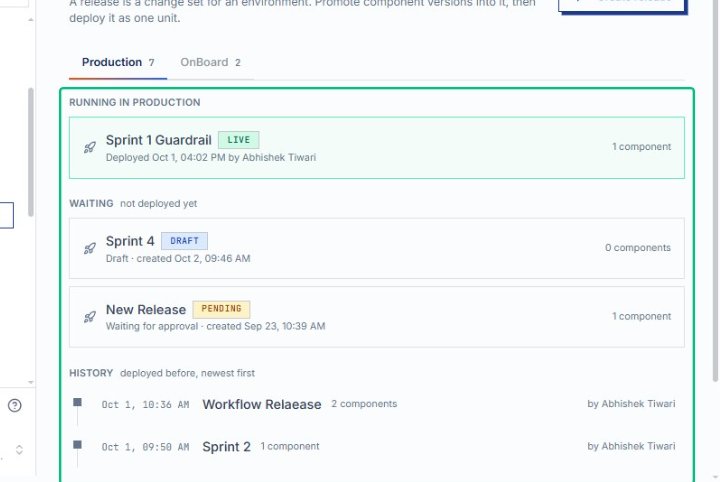Image resolution: width=720 pixels, height=482 pixels.
Task: Click the RUNNING IN PRODUCTION heading
Action: (x=135, y=102)
